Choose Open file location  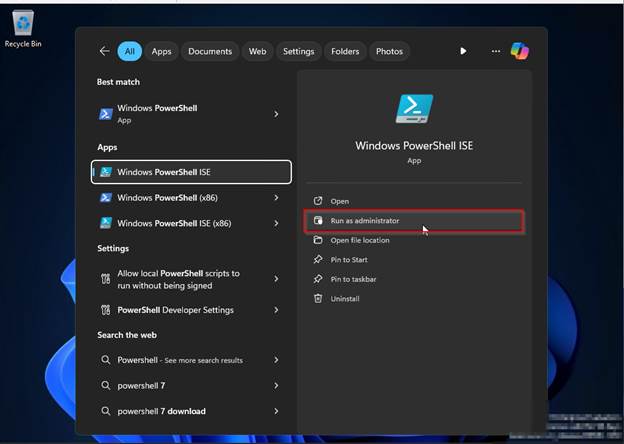pos(359,240)
